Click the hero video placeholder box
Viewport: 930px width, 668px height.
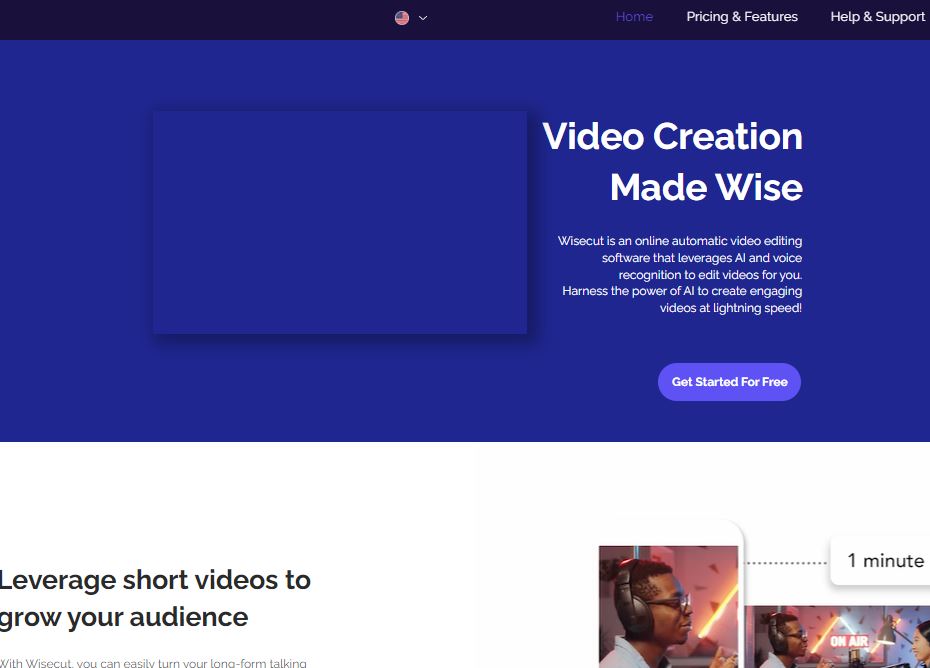(x=340, y=222)
